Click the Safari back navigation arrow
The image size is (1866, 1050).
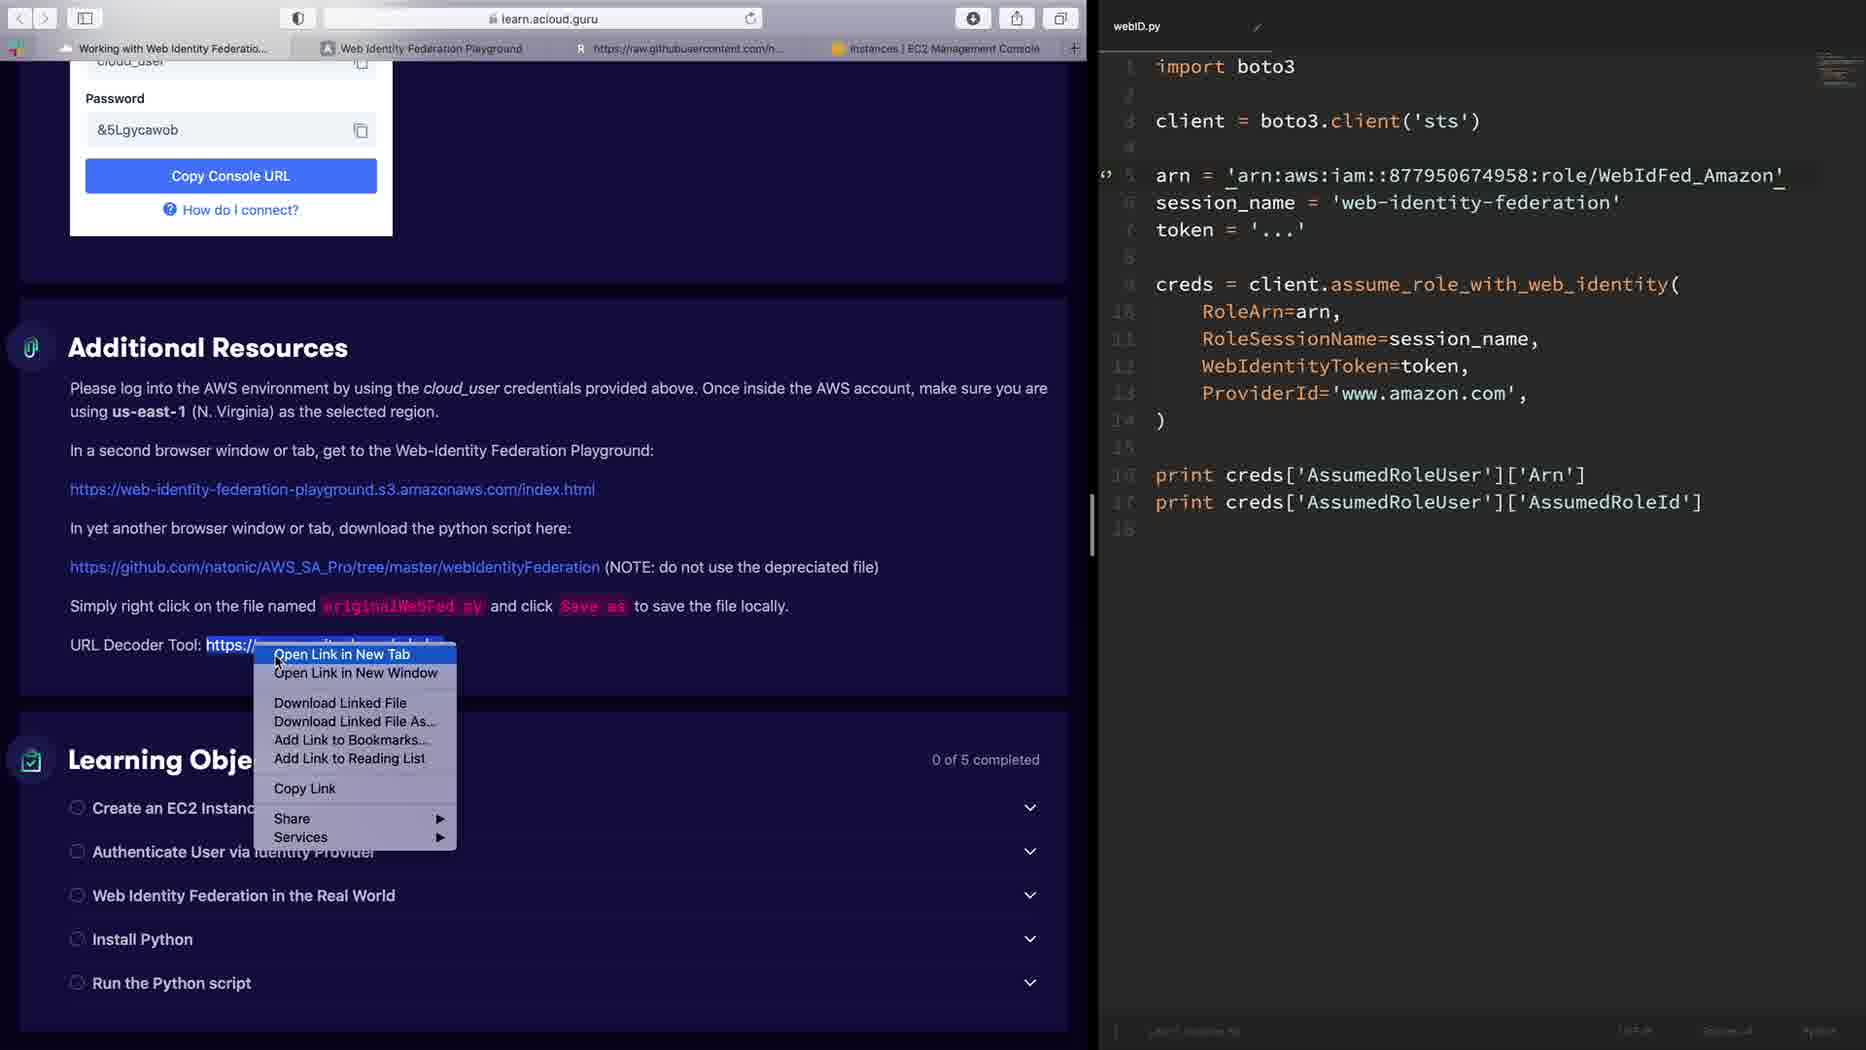click(x=19, y=18)
